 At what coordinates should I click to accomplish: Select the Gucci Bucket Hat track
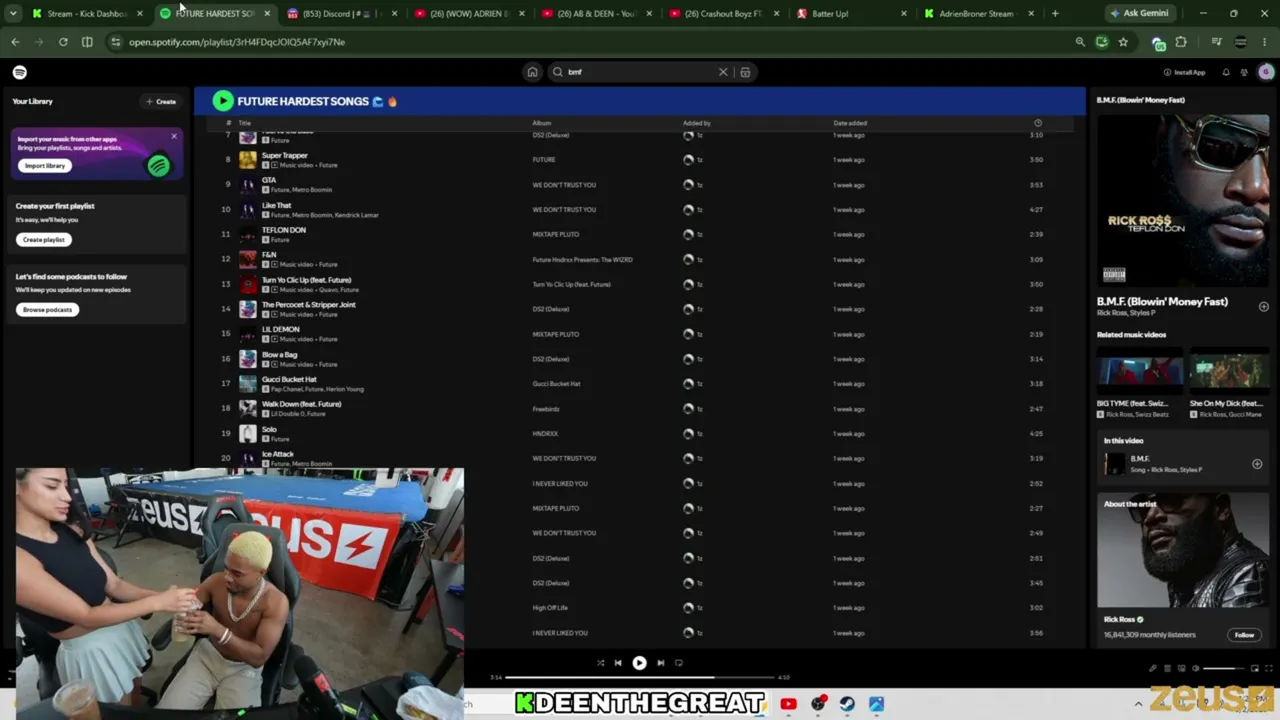640,384
